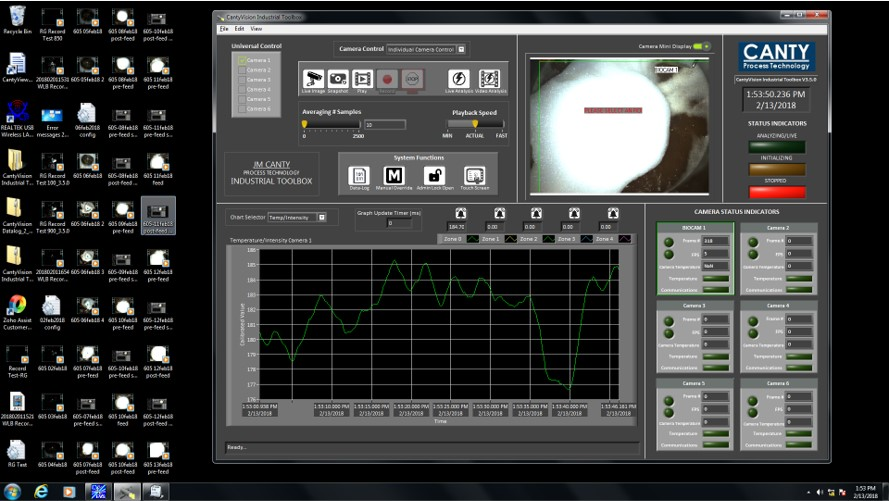The width and height of the screenshot is (889, 501).
Task: Enable the Camera 3 checkbox
Action: 240,80
